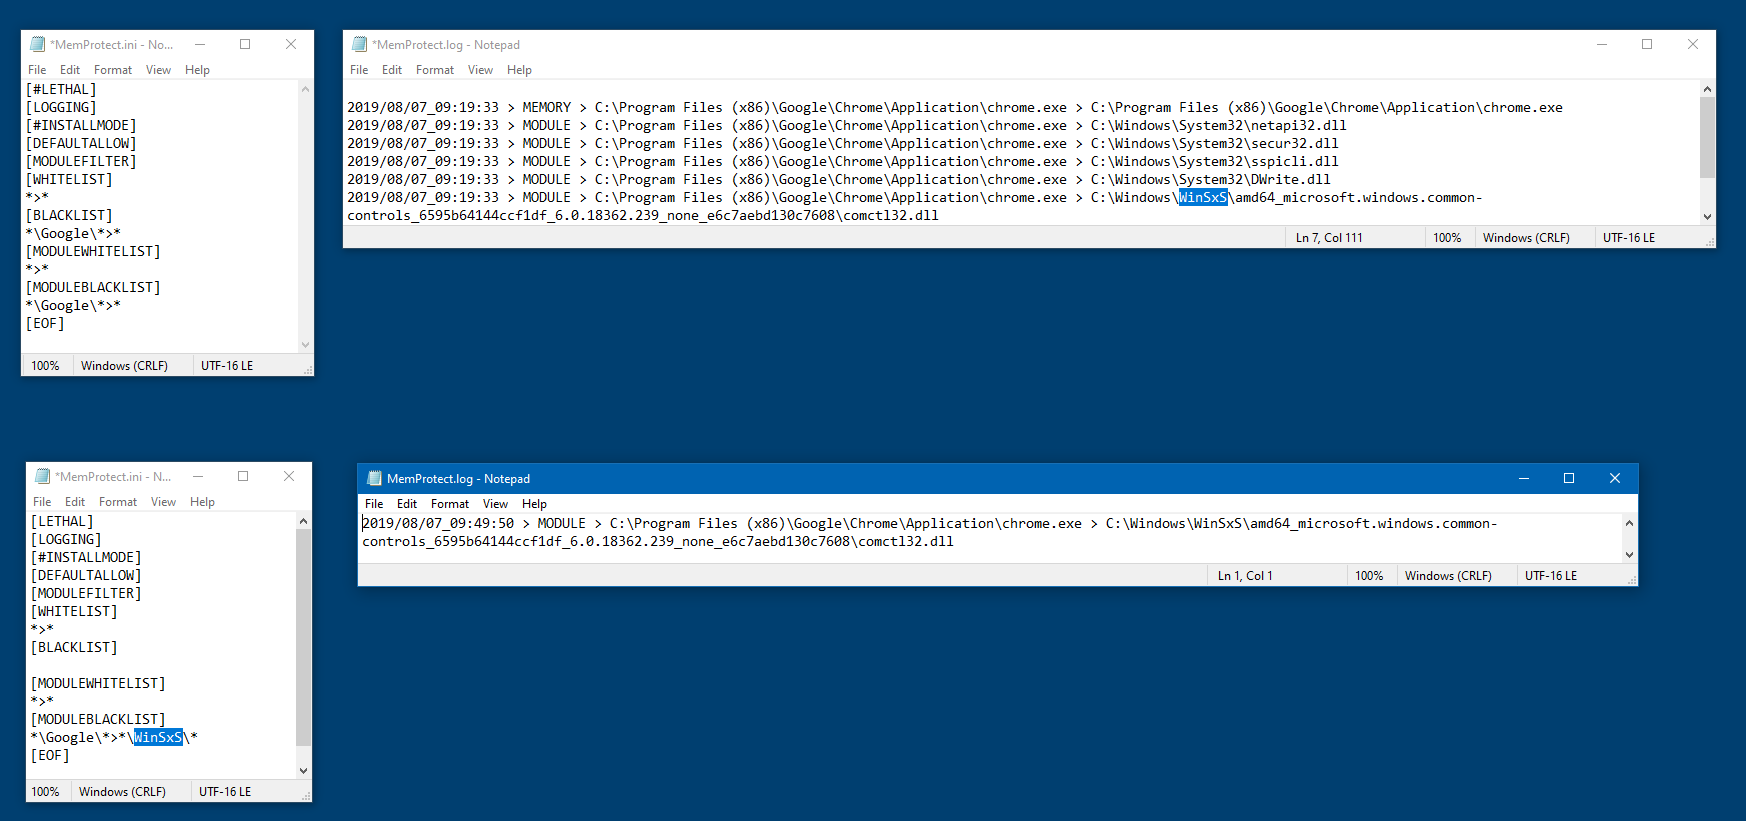1746x821 pixels.
Task: Maximize the 09:19:33 MemProtect.log window
Action: pos(1647,44)
